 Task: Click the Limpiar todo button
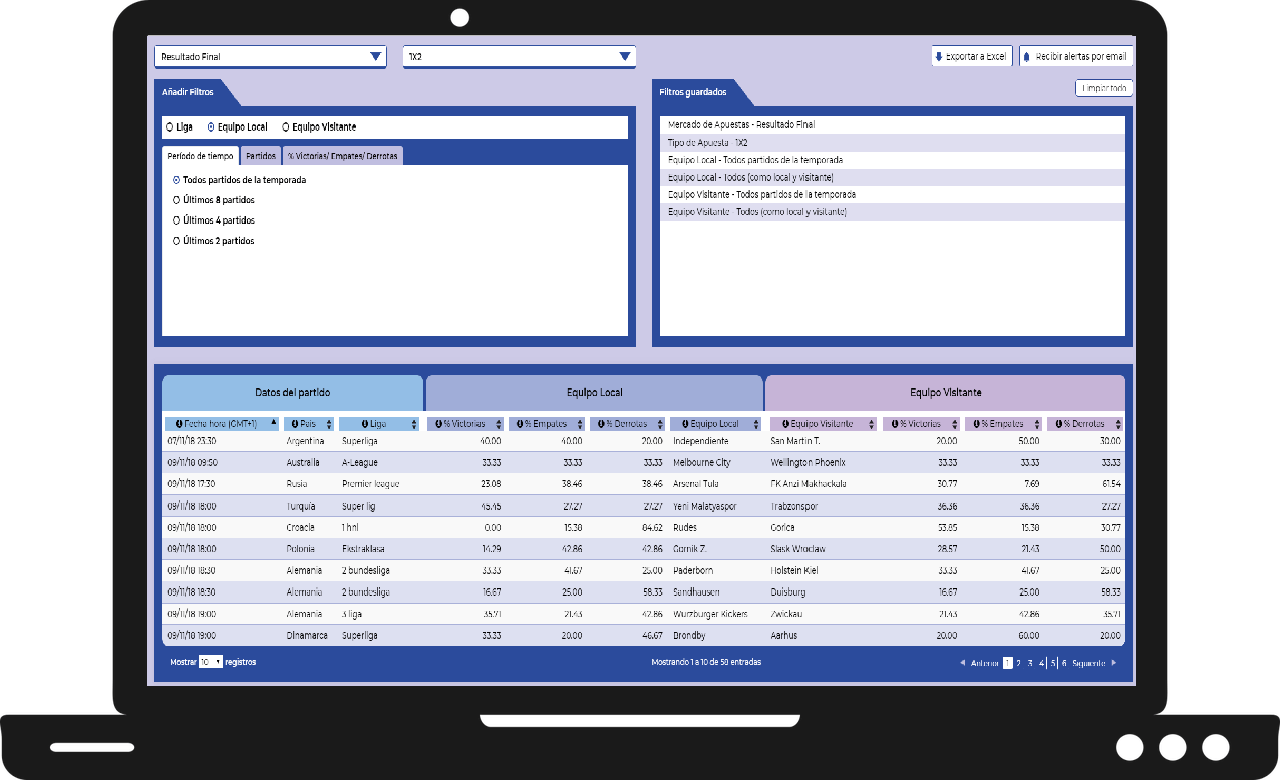click(1103, 88)
